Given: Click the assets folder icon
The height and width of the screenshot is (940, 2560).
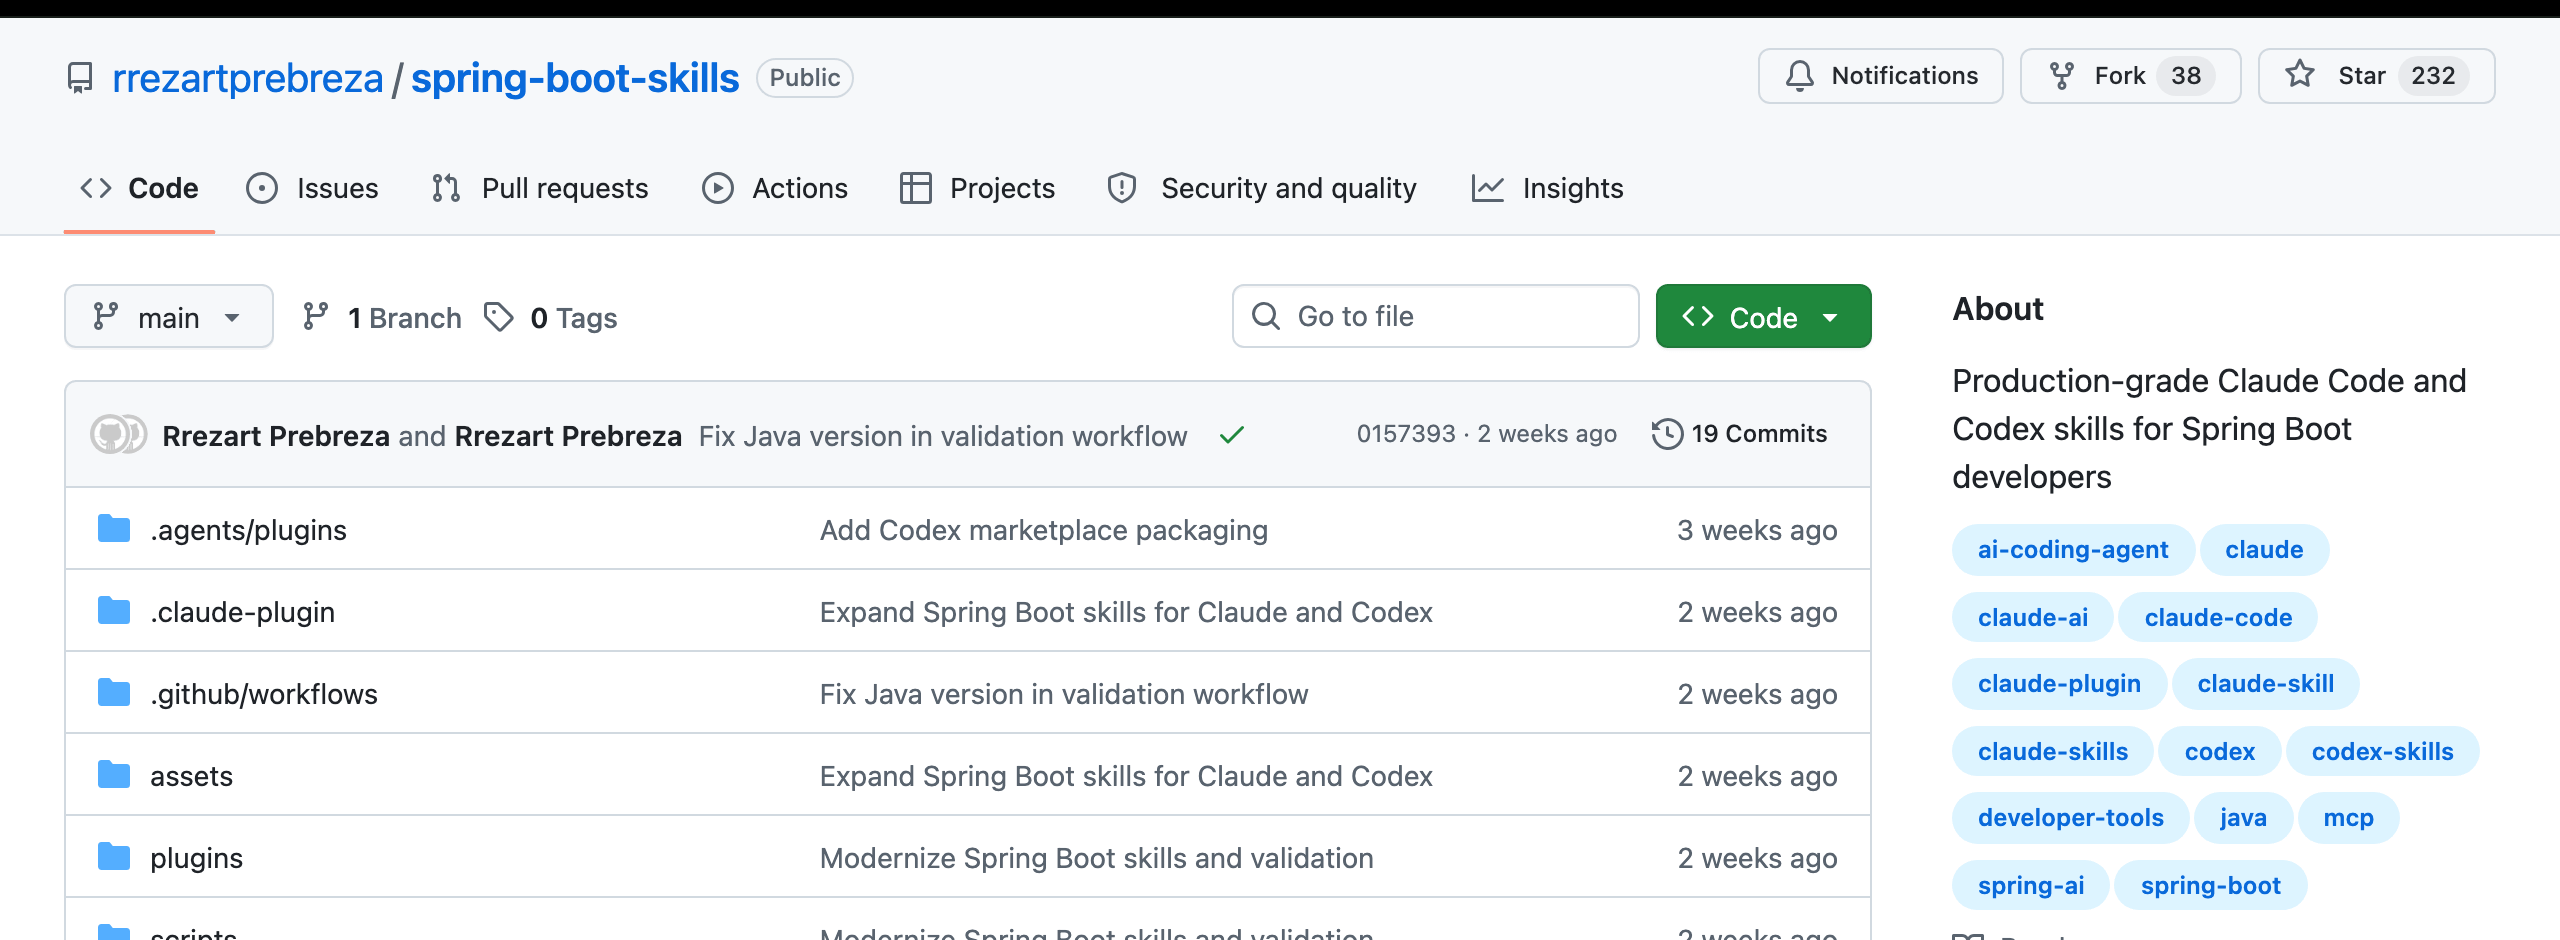Looking at the screenshot, I should click(114, 774).
